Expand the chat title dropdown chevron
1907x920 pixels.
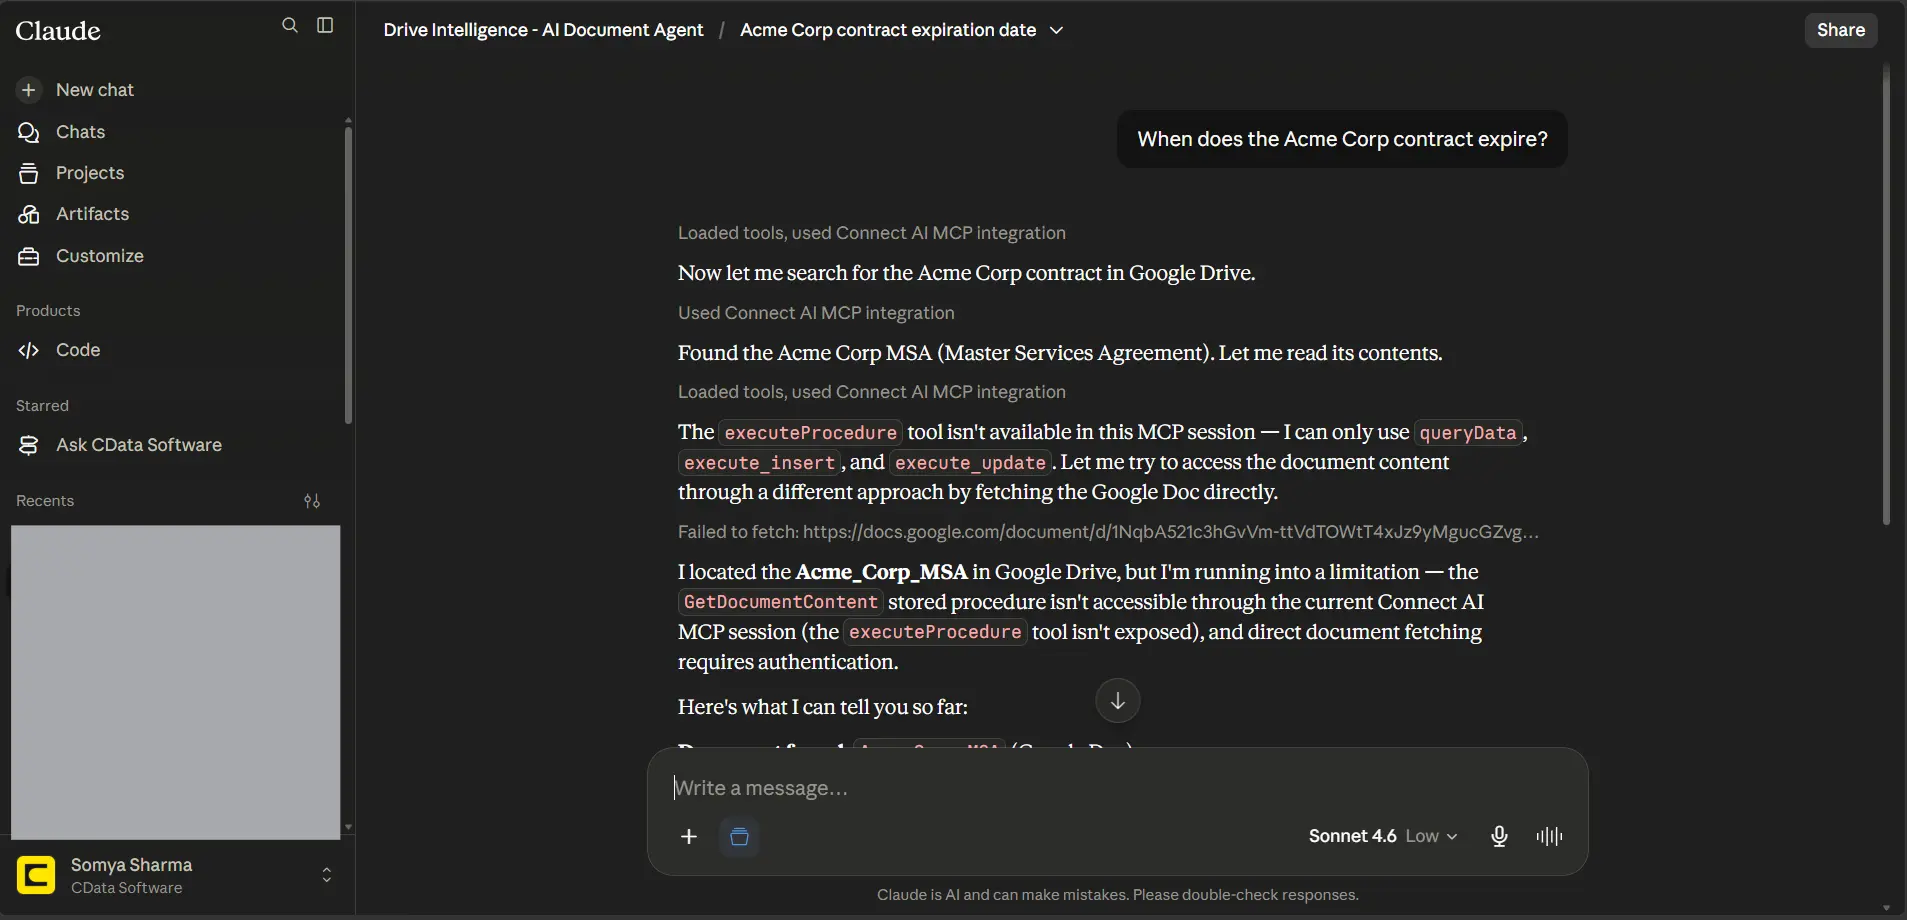pyautogui.click(x=1056, y=31)
